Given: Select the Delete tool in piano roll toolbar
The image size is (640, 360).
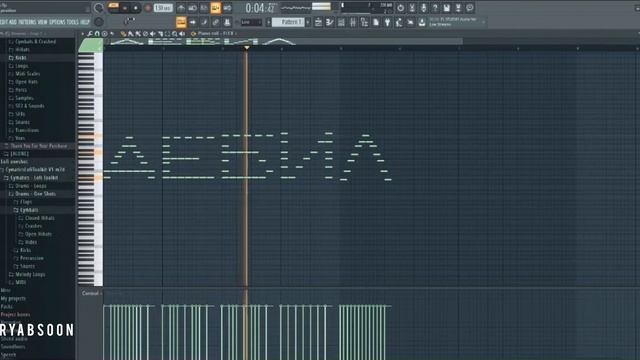Looking at the screenshot, I should click(145, 34).
